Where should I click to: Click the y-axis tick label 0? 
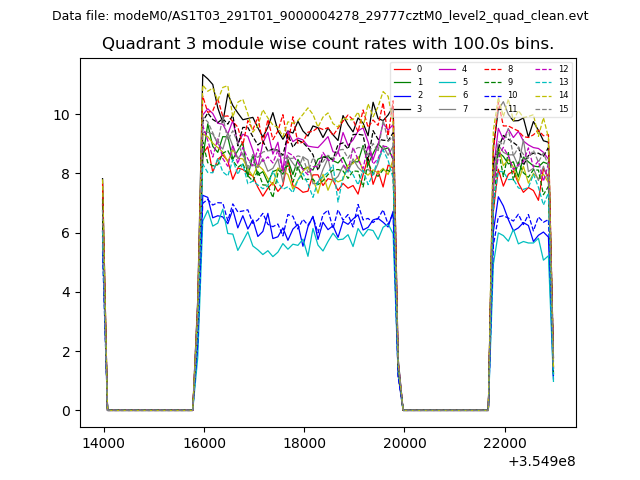(66, 411)
